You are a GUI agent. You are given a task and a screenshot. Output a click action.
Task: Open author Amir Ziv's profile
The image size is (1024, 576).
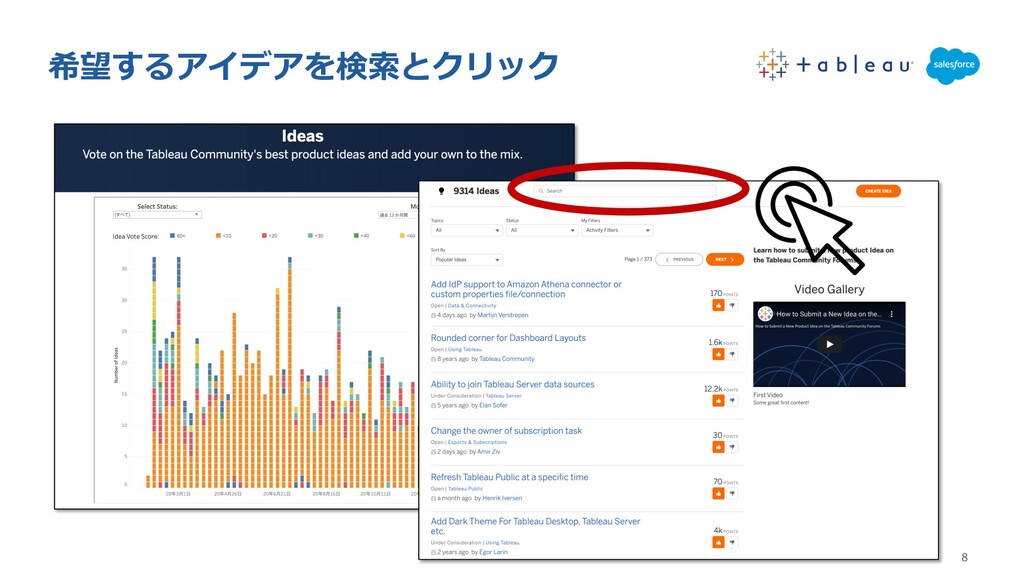[488, 451]
